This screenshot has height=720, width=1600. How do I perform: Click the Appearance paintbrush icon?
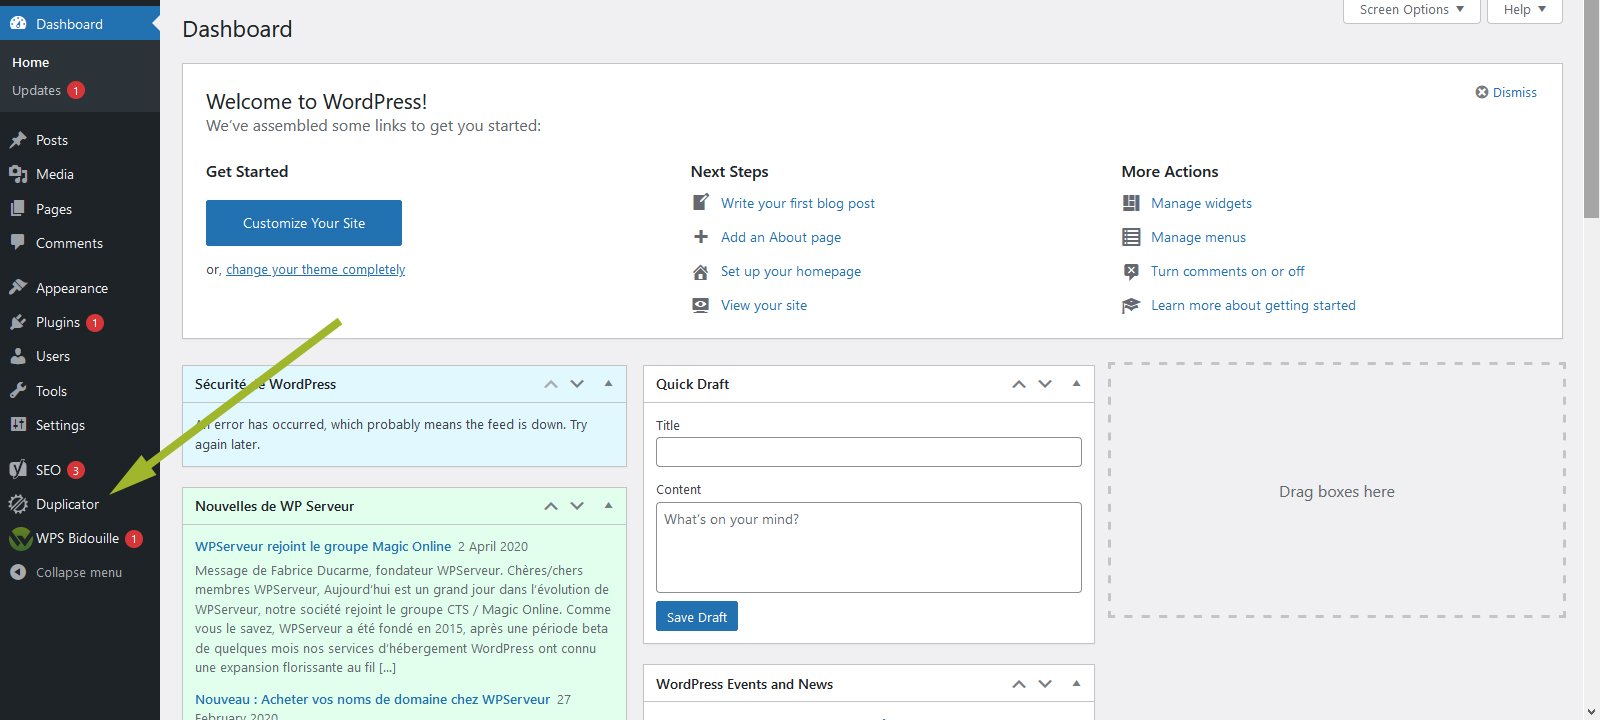[x=18, y=288]
